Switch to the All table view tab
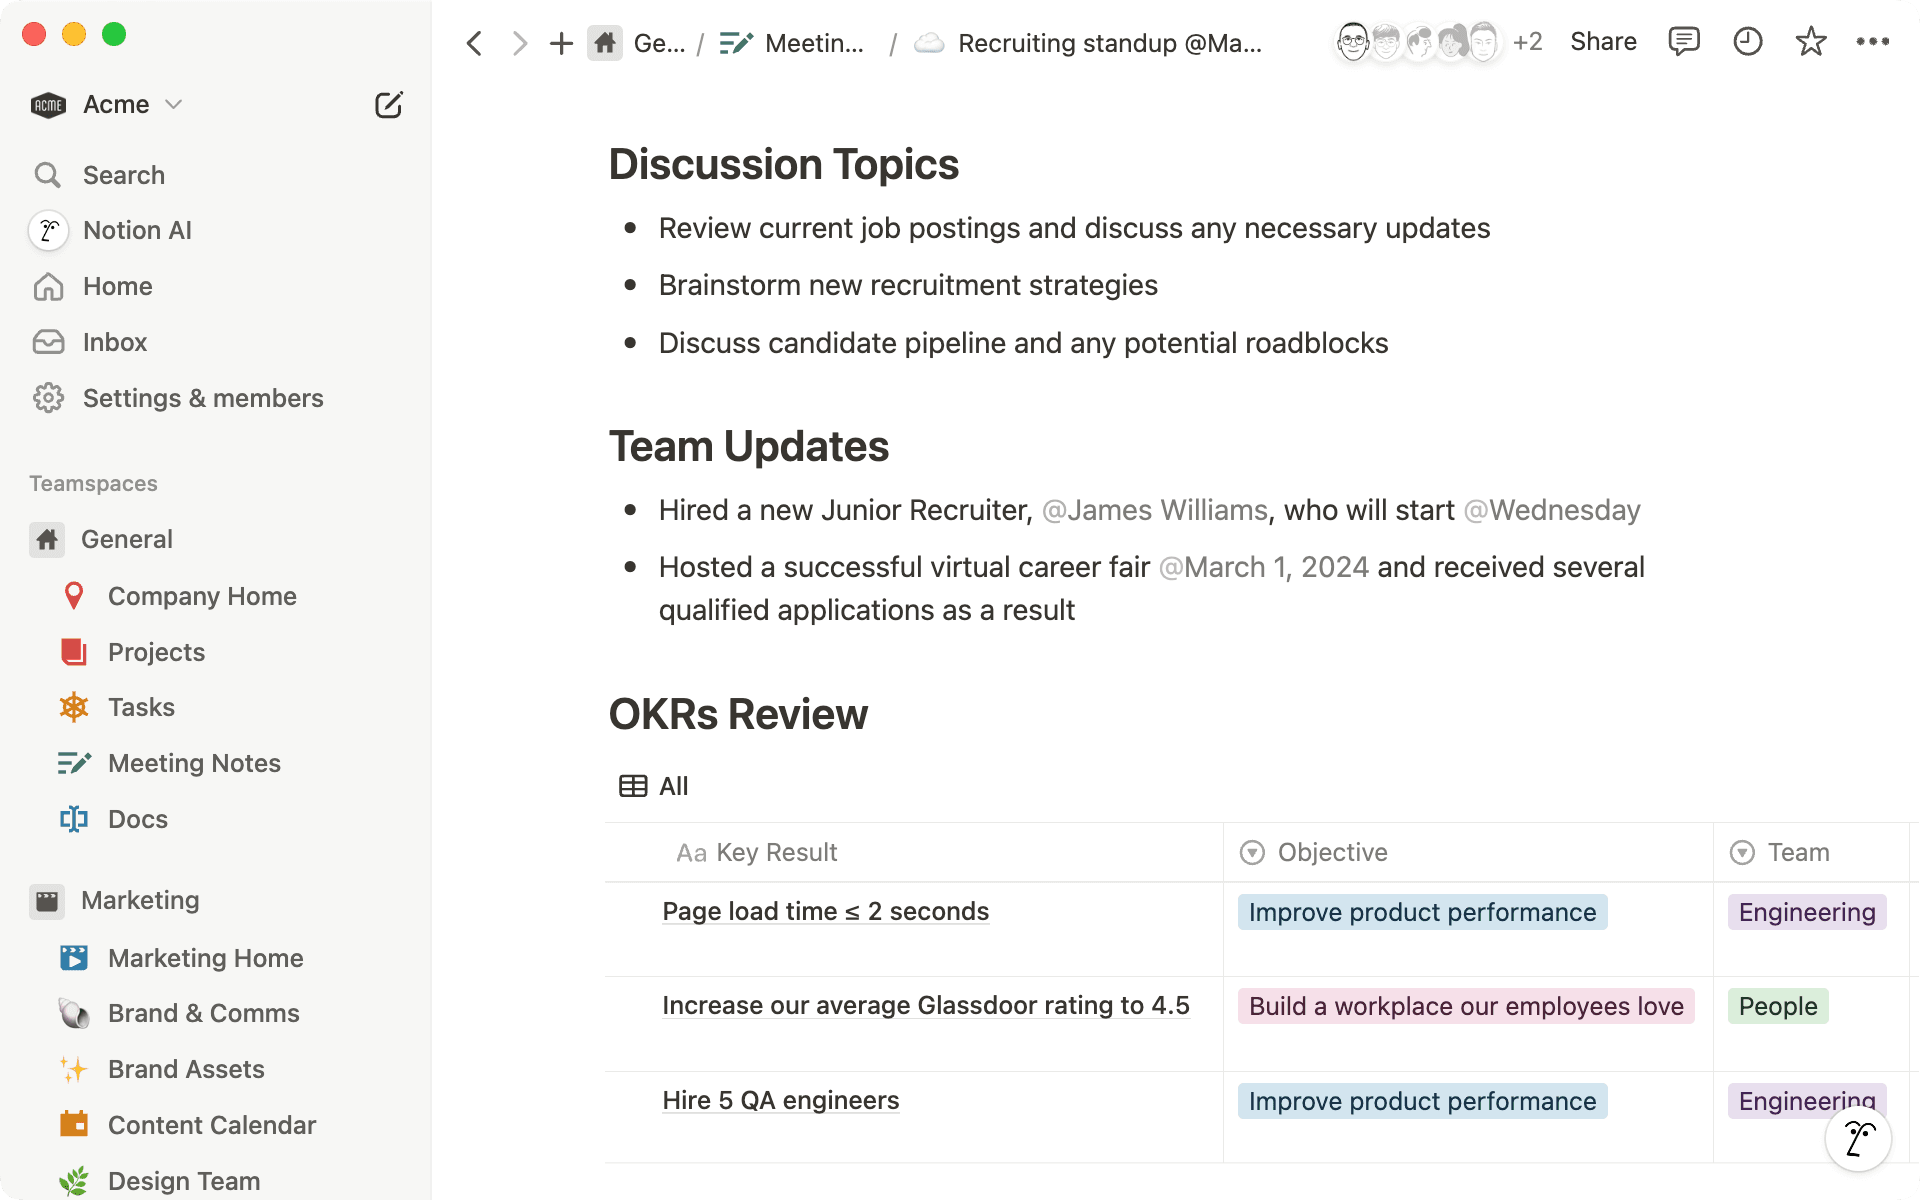 653,786
